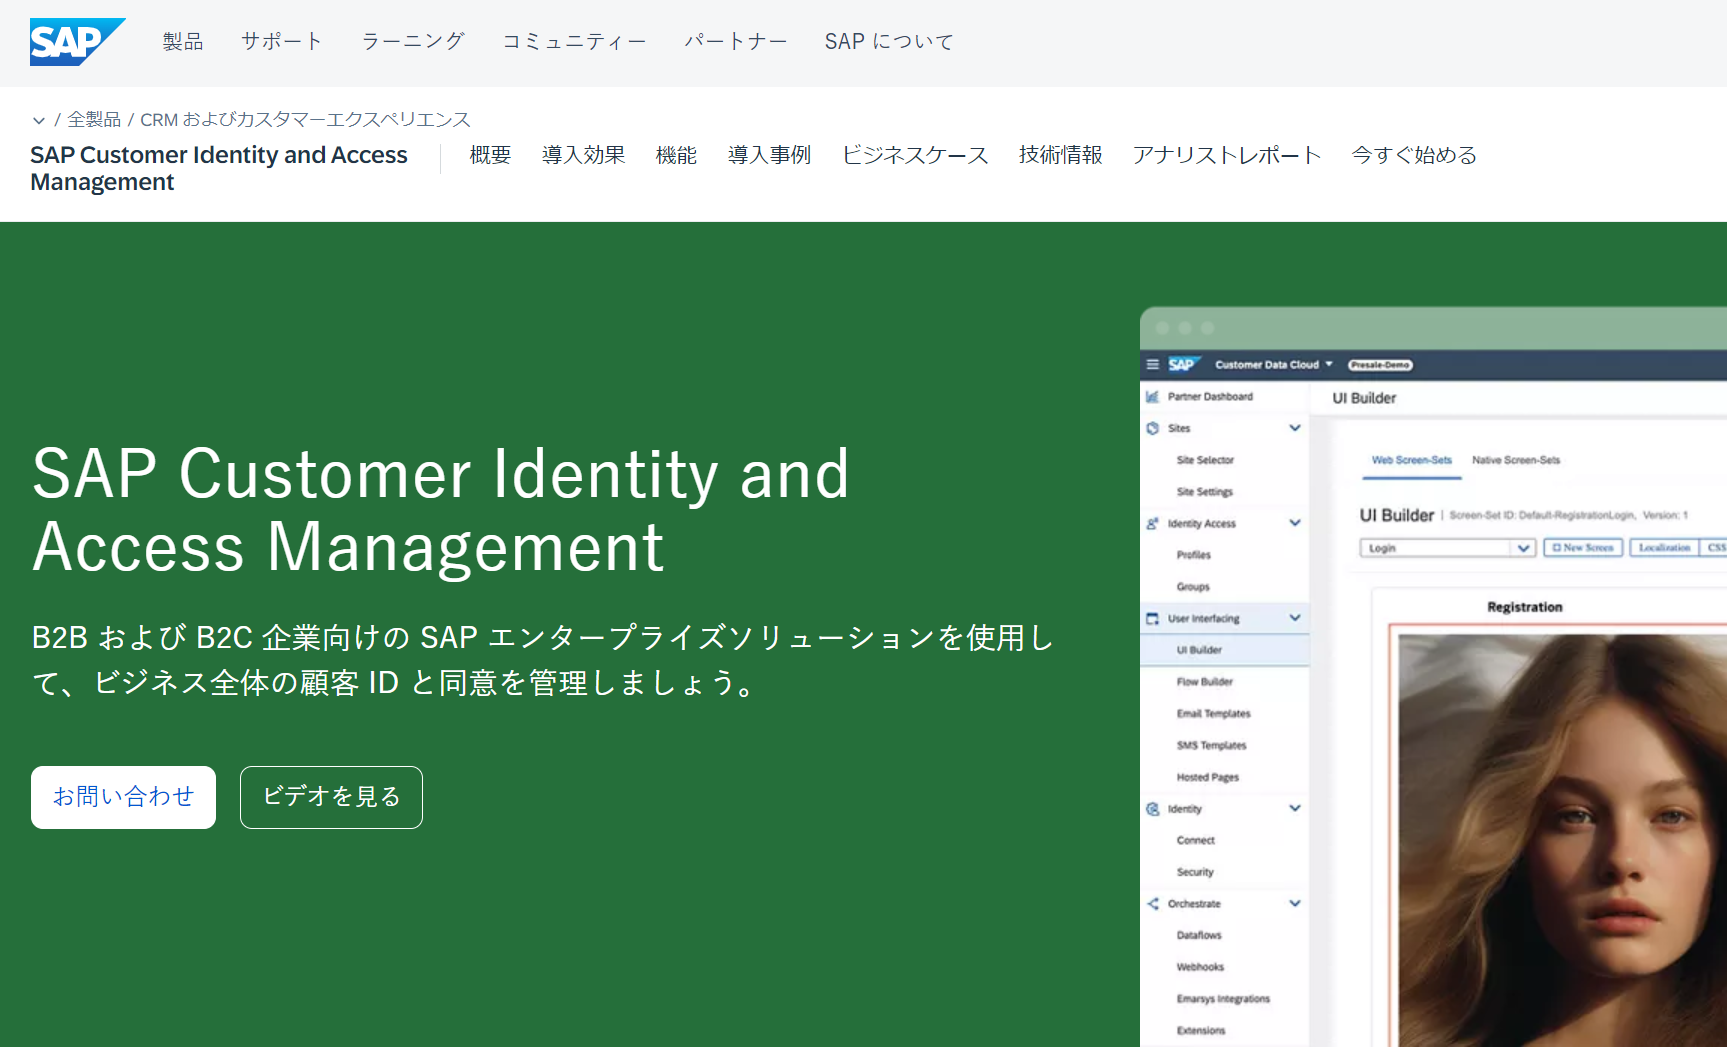
Task: Click the hamburger menu icon in preview
Action: (1152, 365)
